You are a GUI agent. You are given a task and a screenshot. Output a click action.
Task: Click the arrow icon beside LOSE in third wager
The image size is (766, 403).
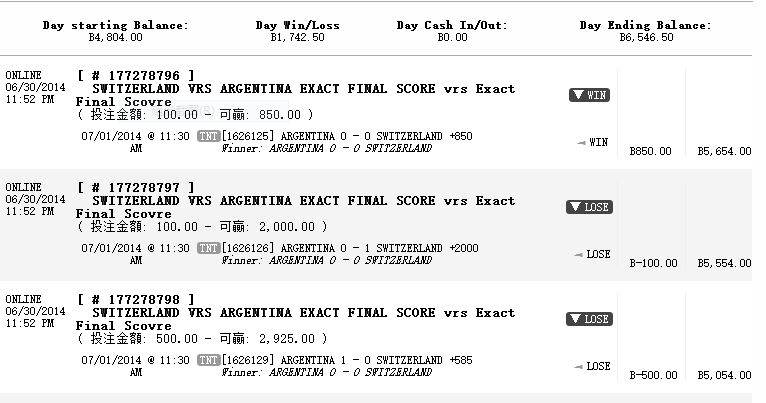(x=578, y=366)
